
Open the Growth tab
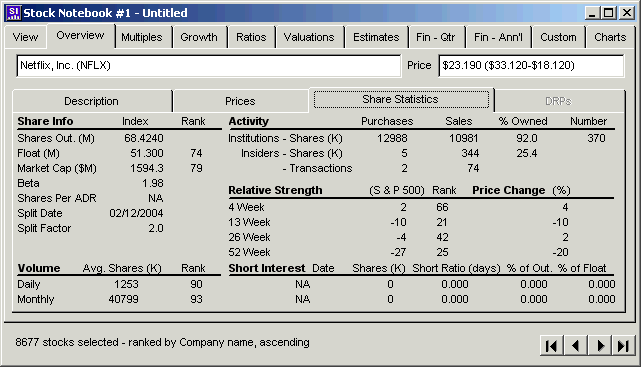click(199, 37)
